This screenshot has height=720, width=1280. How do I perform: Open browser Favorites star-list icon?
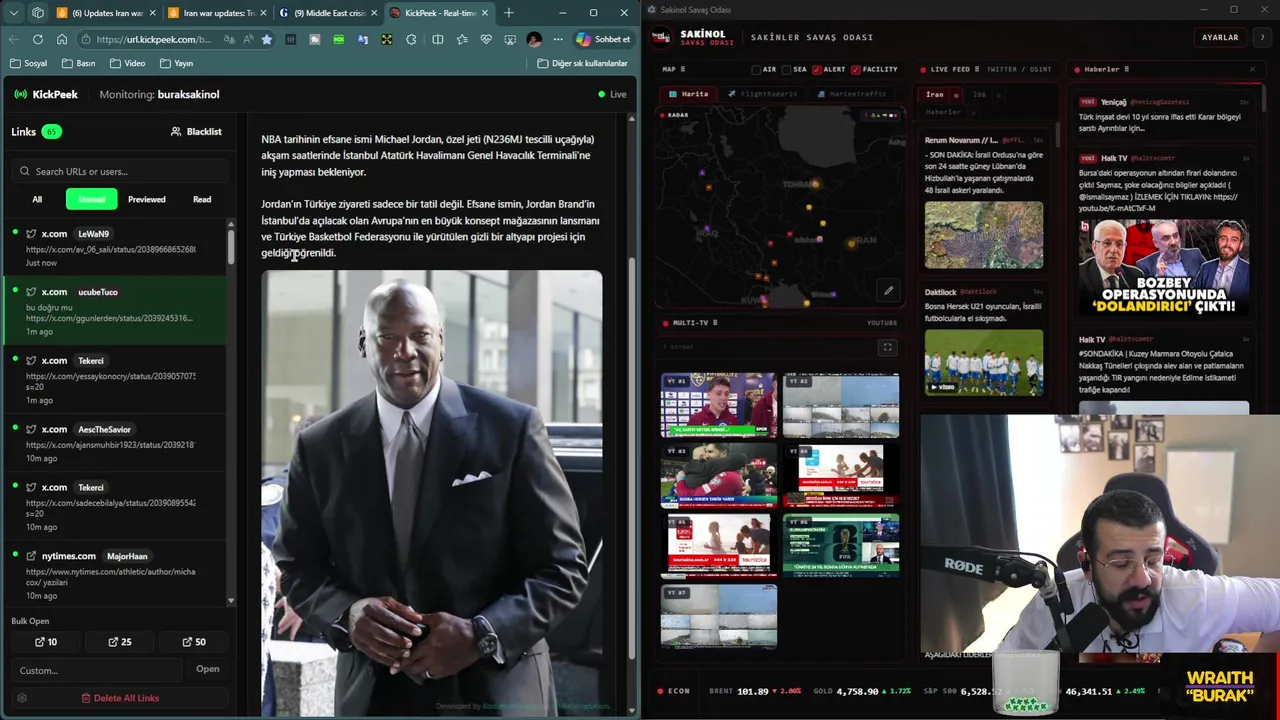[461, 39]
